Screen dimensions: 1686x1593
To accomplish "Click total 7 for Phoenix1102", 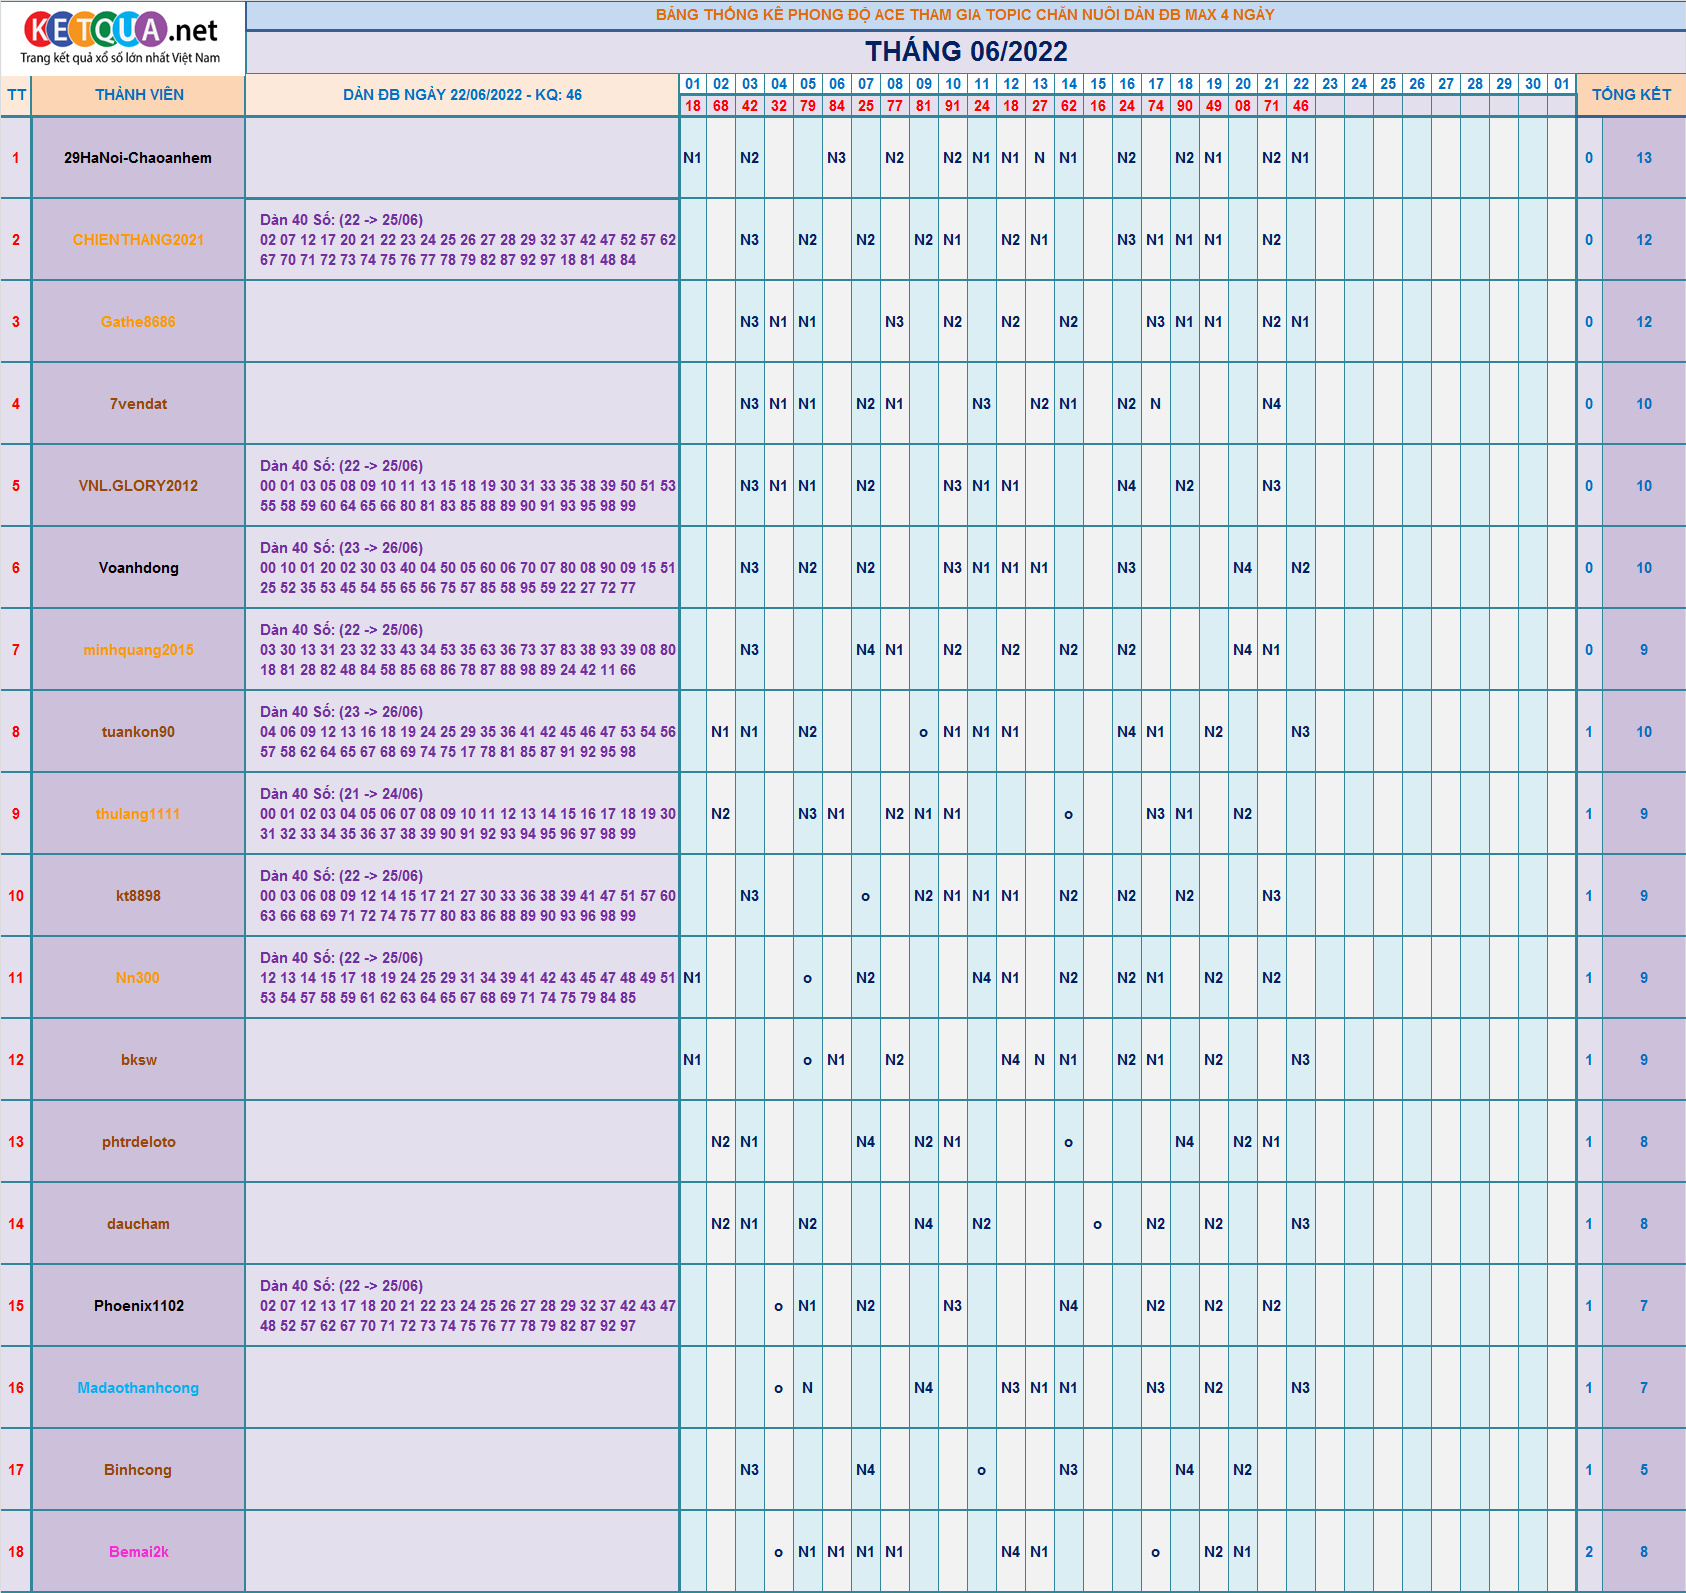I will tap(1644, 1306).
